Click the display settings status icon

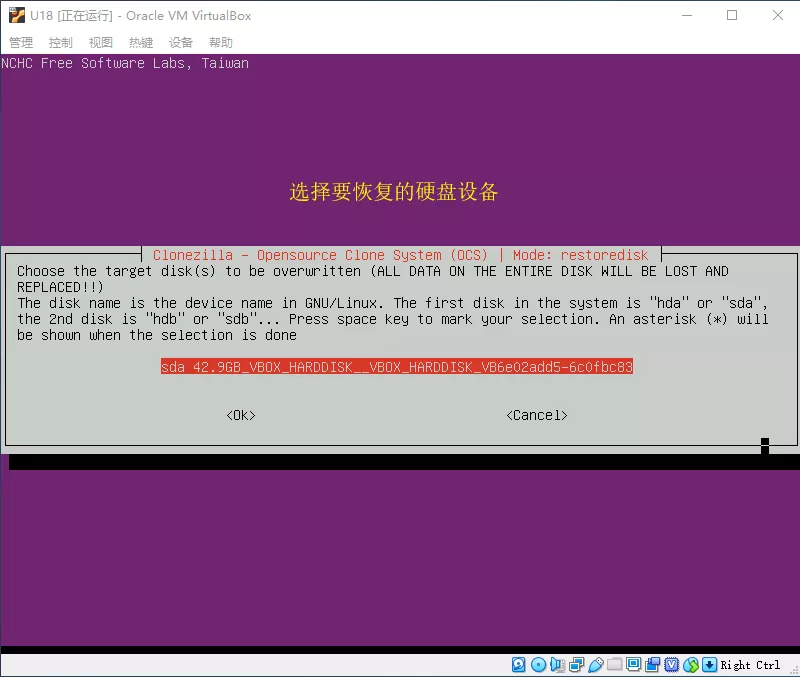(634, 665)
